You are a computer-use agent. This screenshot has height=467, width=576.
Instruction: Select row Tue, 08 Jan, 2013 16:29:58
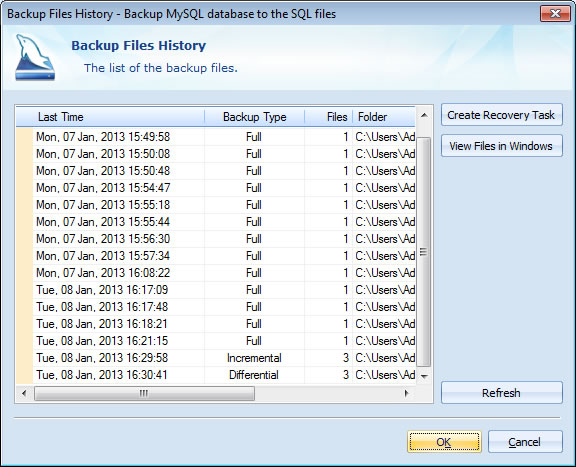click(216, 358)
